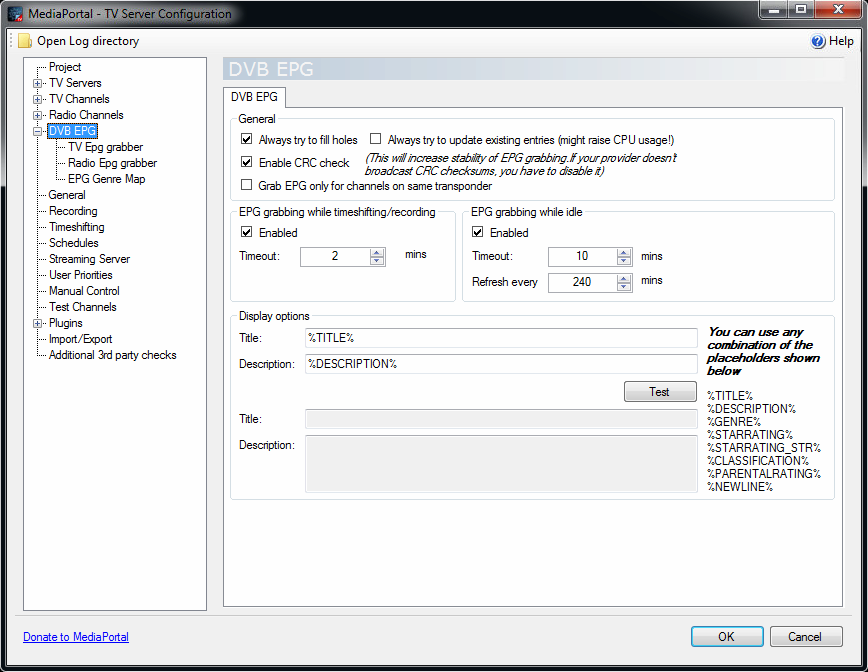The width and height of the screenshot is (868, 672).
Task: Expand the Plugins tree node
Action: [38, 324]
